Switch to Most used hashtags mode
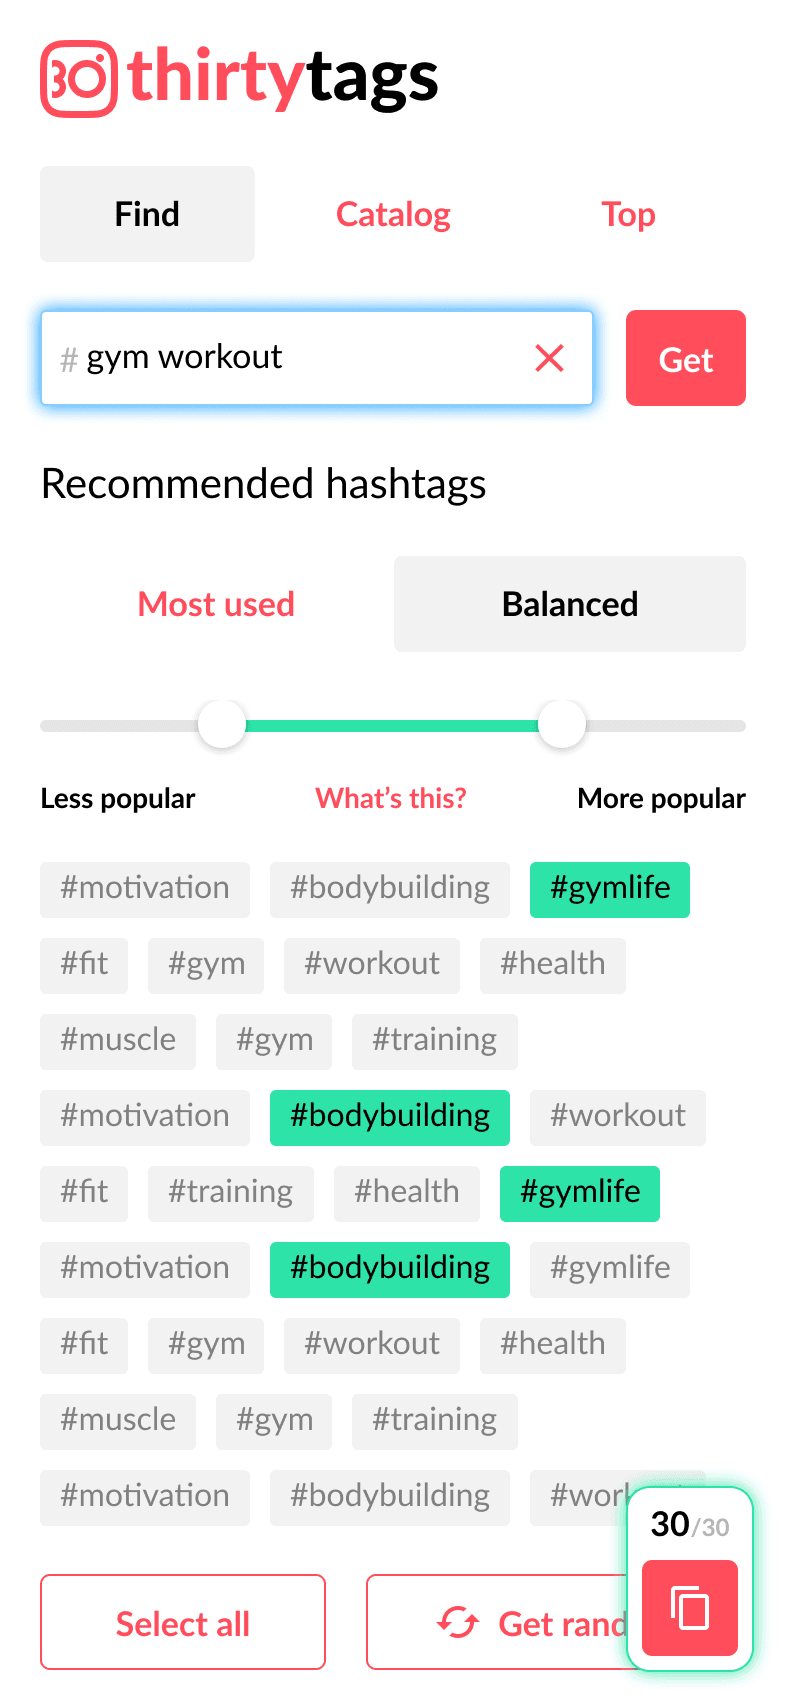 (x=216, y=604)
